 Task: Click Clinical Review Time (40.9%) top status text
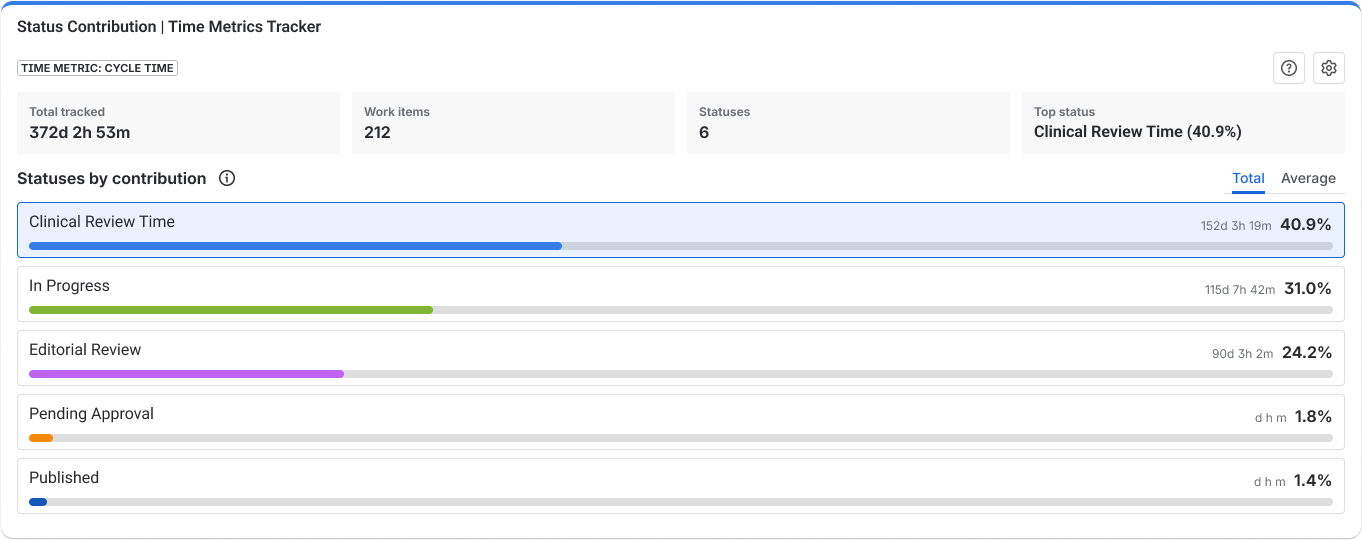click(1138, 132)
